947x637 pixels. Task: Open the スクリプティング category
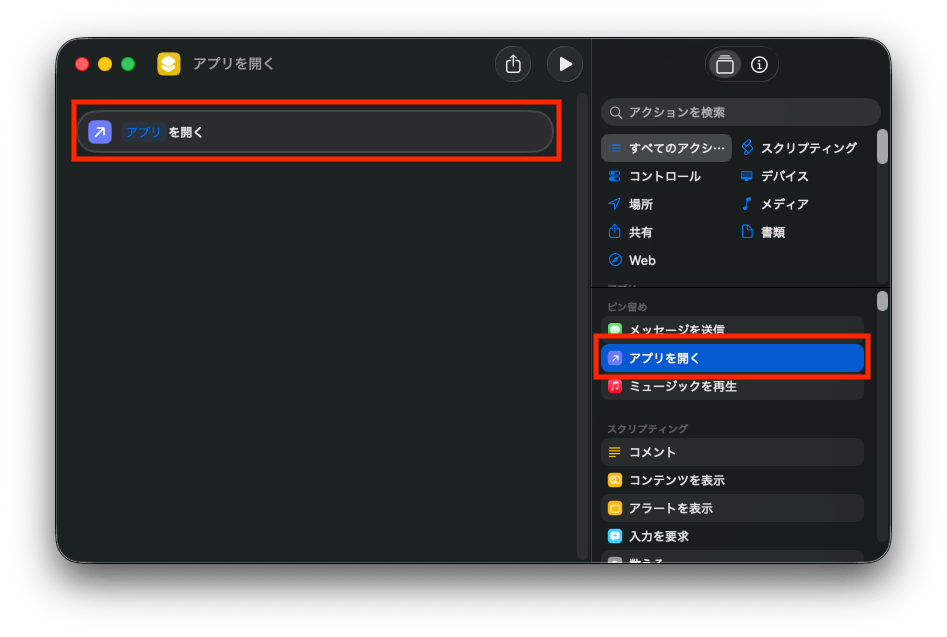[798, 148]
